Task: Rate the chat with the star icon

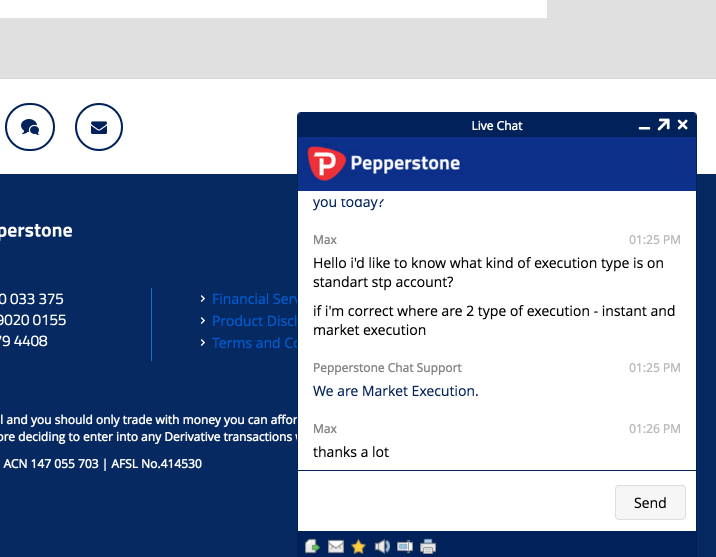Action: [x=358, y=546]
